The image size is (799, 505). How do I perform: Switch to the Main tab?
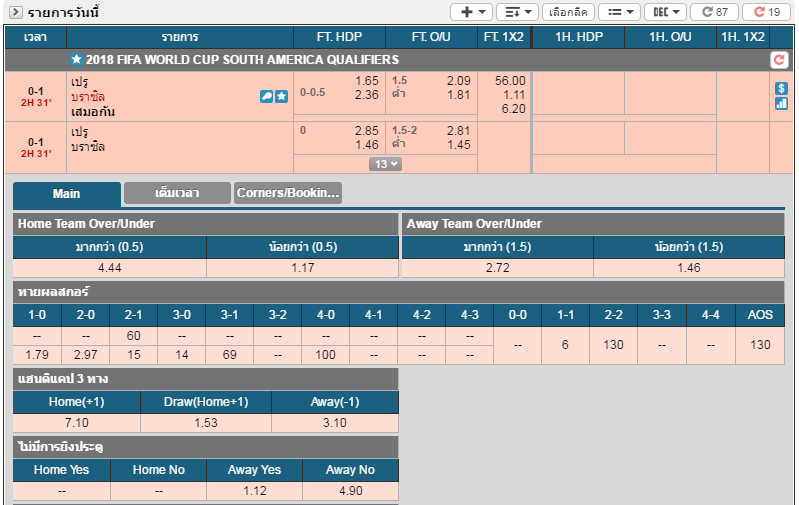coord(67,194)
